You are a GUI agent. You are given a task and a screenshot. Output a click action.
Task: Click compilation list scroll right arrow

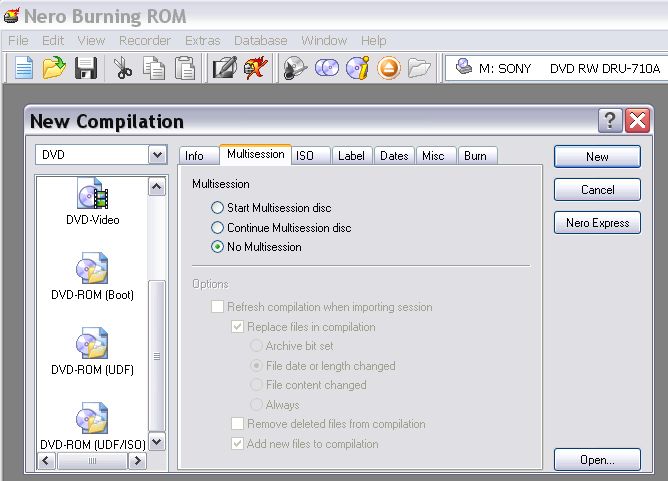pos(138,461)
